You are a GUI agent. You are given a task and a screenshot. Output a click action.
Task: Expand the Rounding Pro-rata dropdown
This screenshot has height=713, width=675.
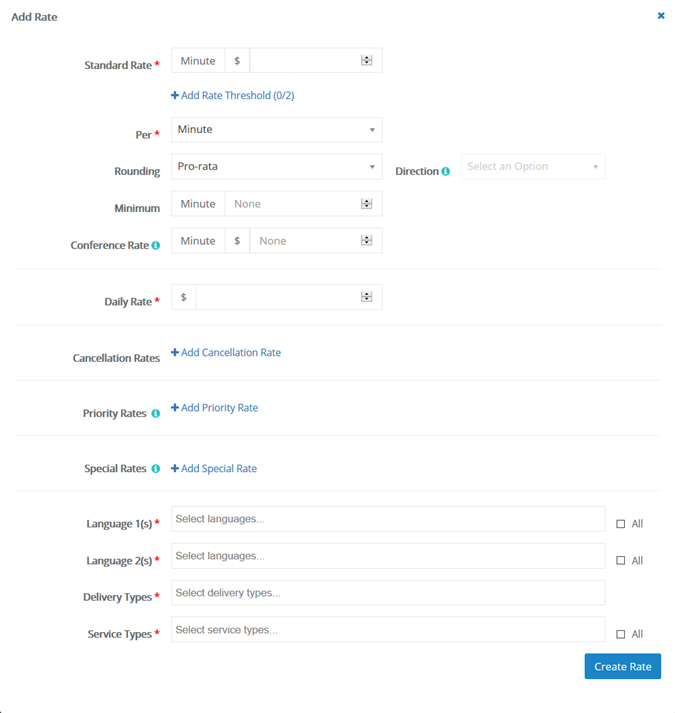277,167
